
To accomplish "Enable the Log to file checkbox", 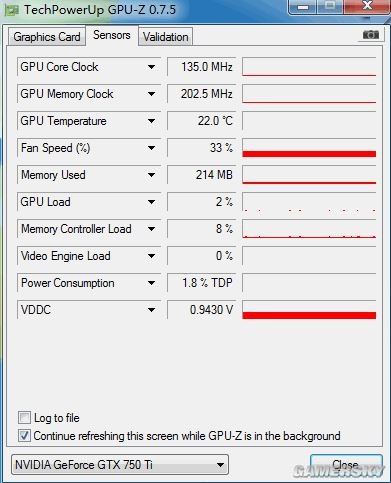I will coord(24,418).
